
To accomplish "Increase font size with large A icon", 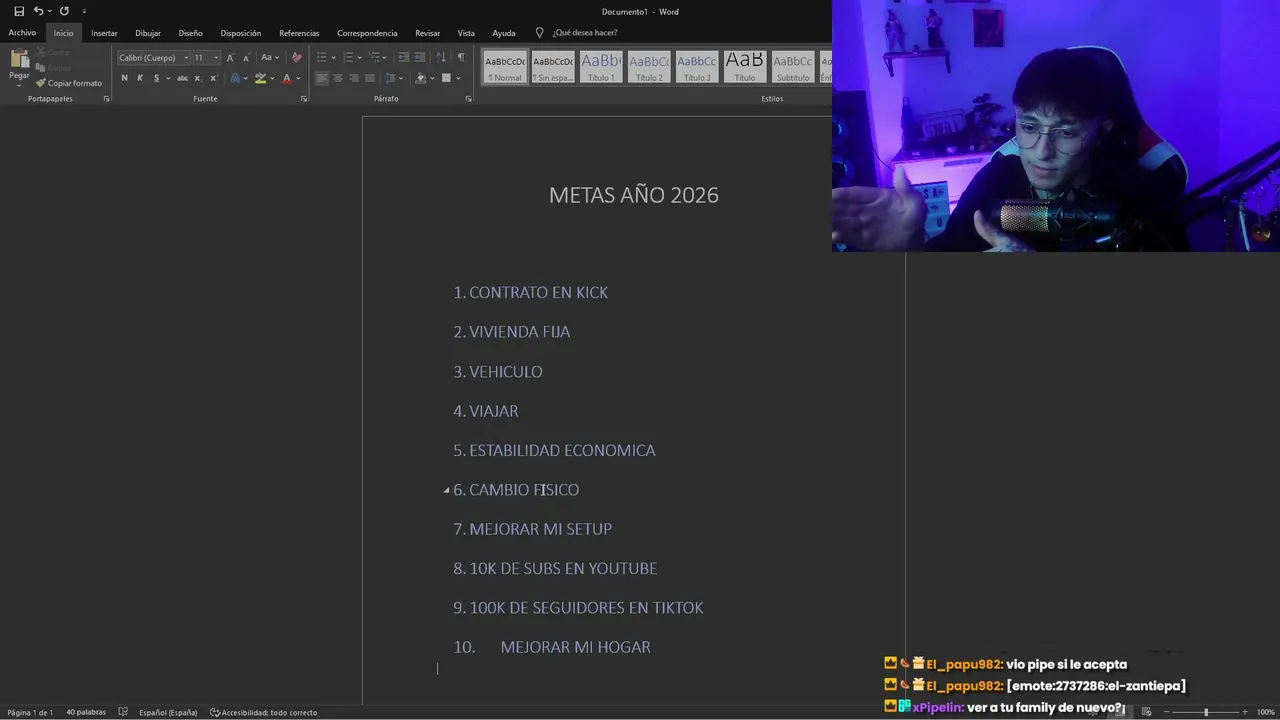I will [230, 57].
